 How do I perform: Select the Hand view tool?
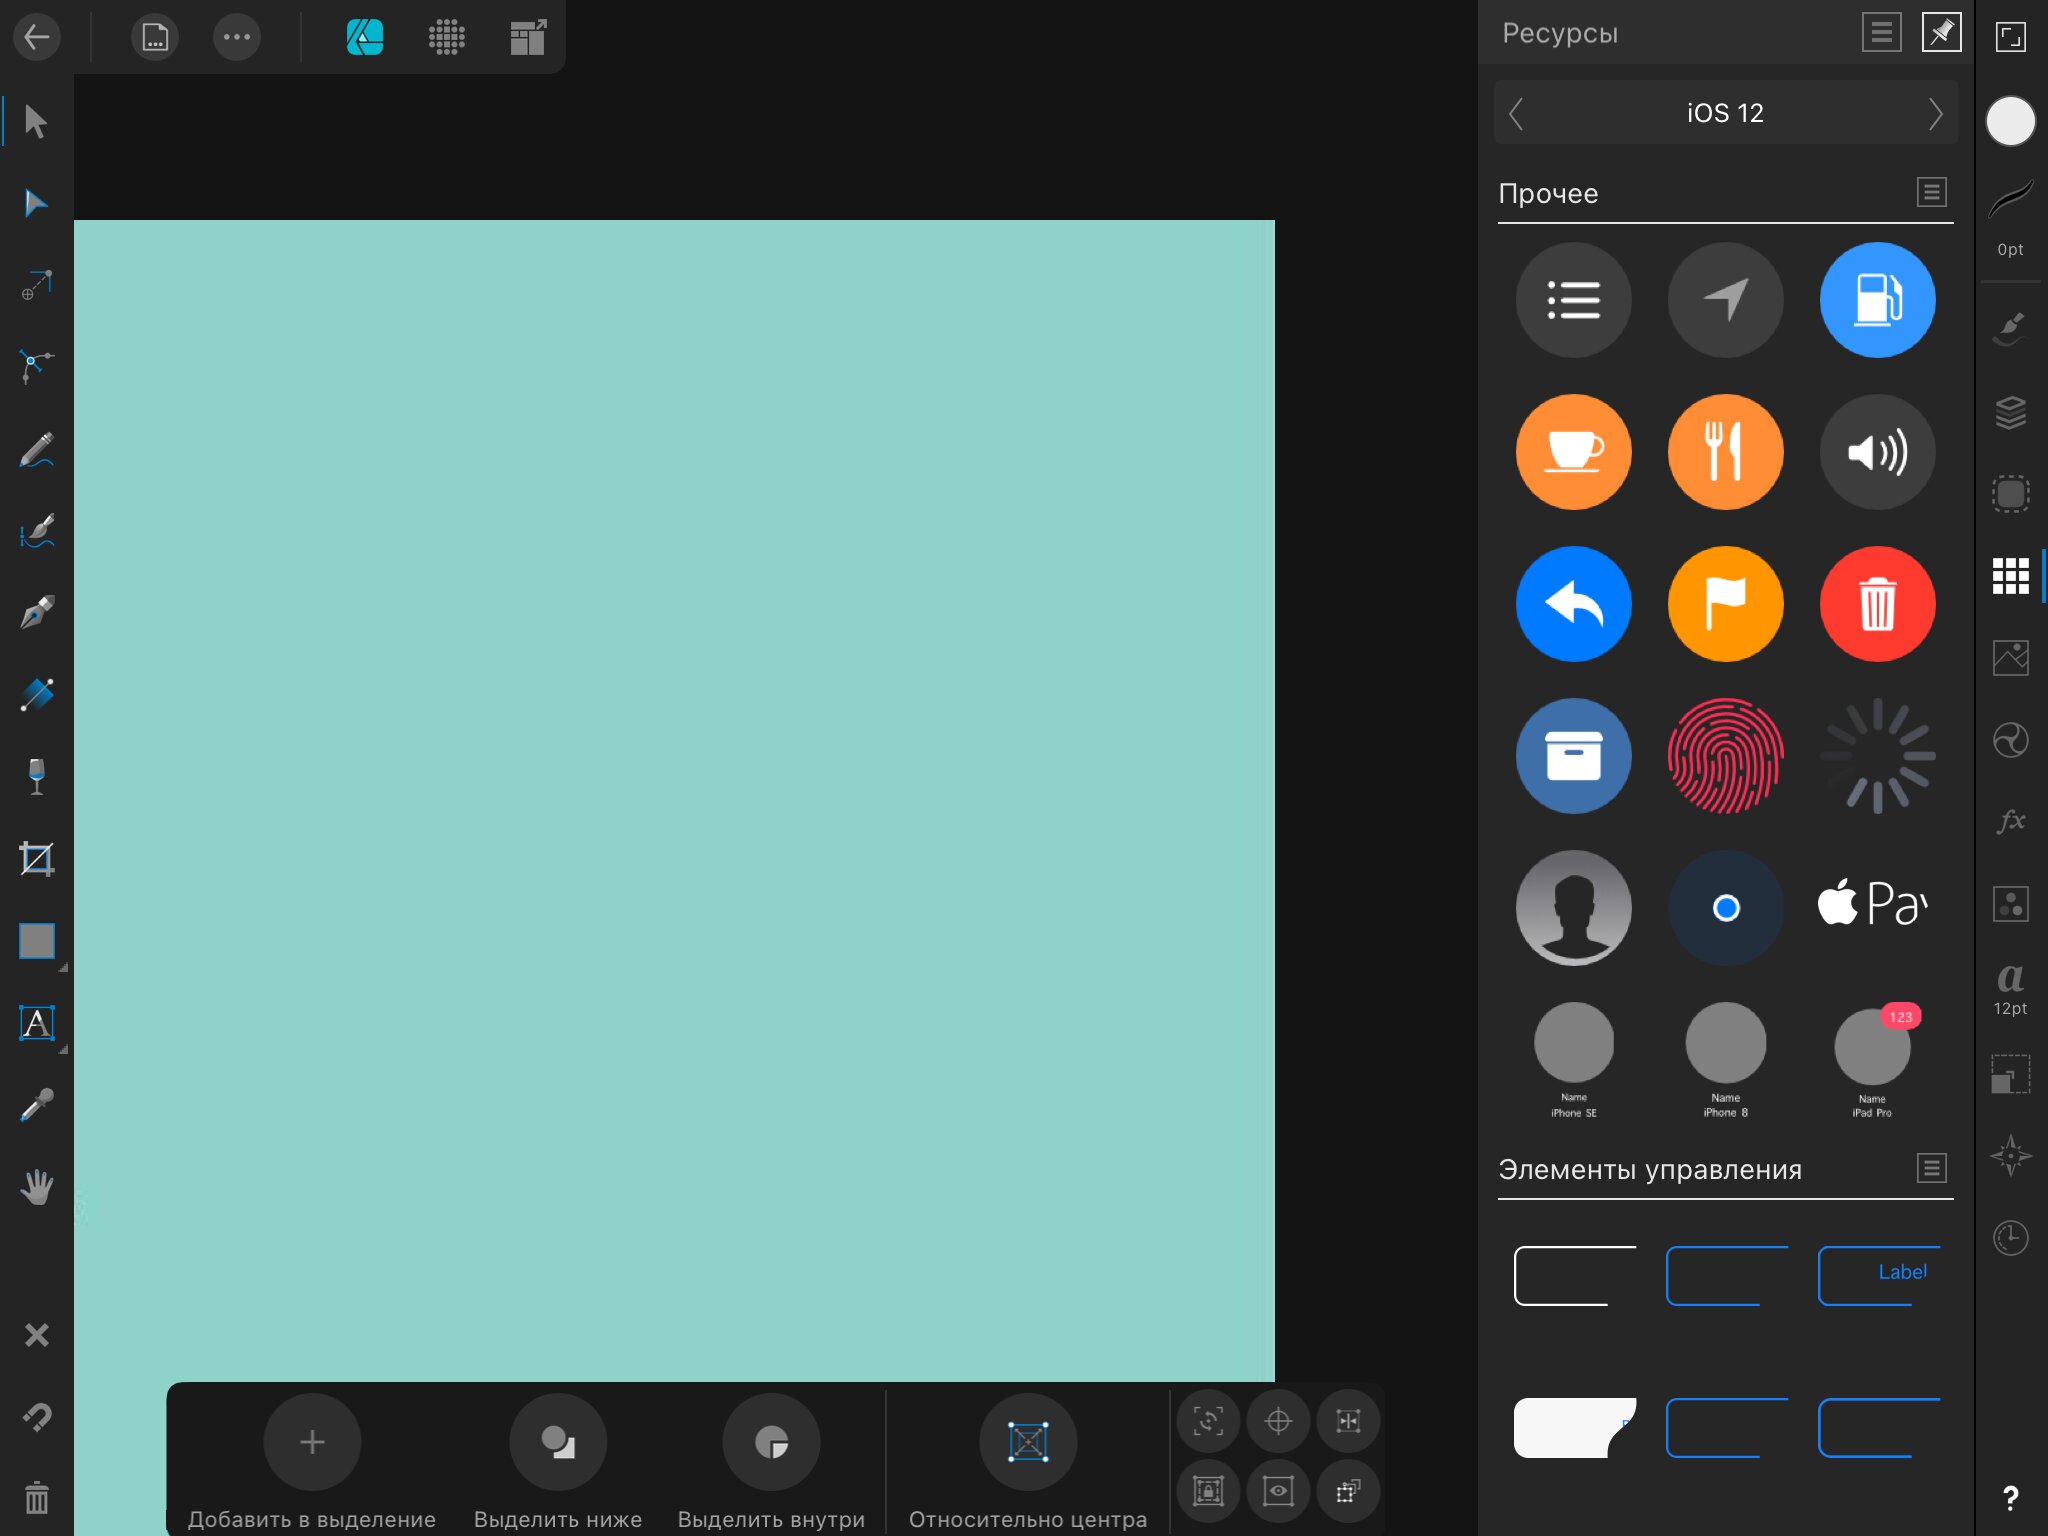click(36, 1187)
